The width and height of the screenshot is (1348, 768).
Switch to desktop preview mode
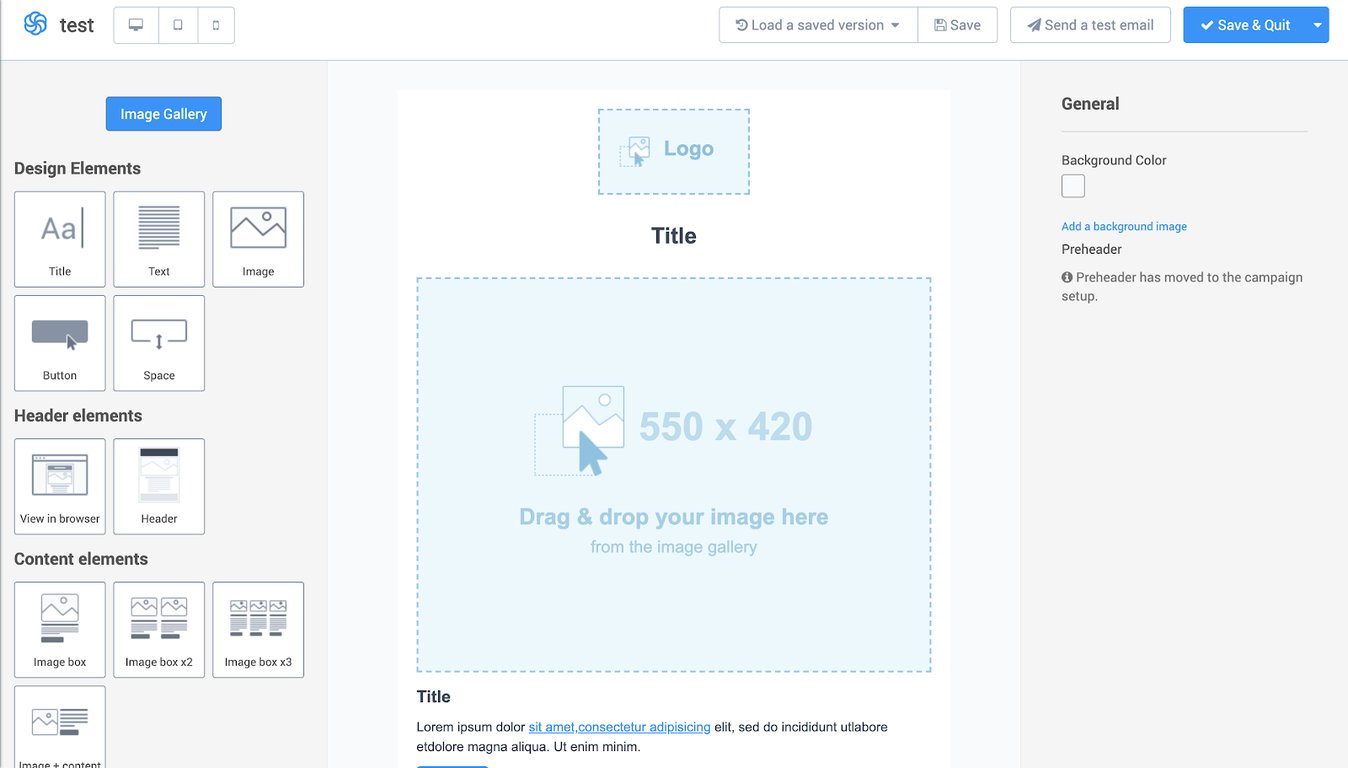[136, 25]
